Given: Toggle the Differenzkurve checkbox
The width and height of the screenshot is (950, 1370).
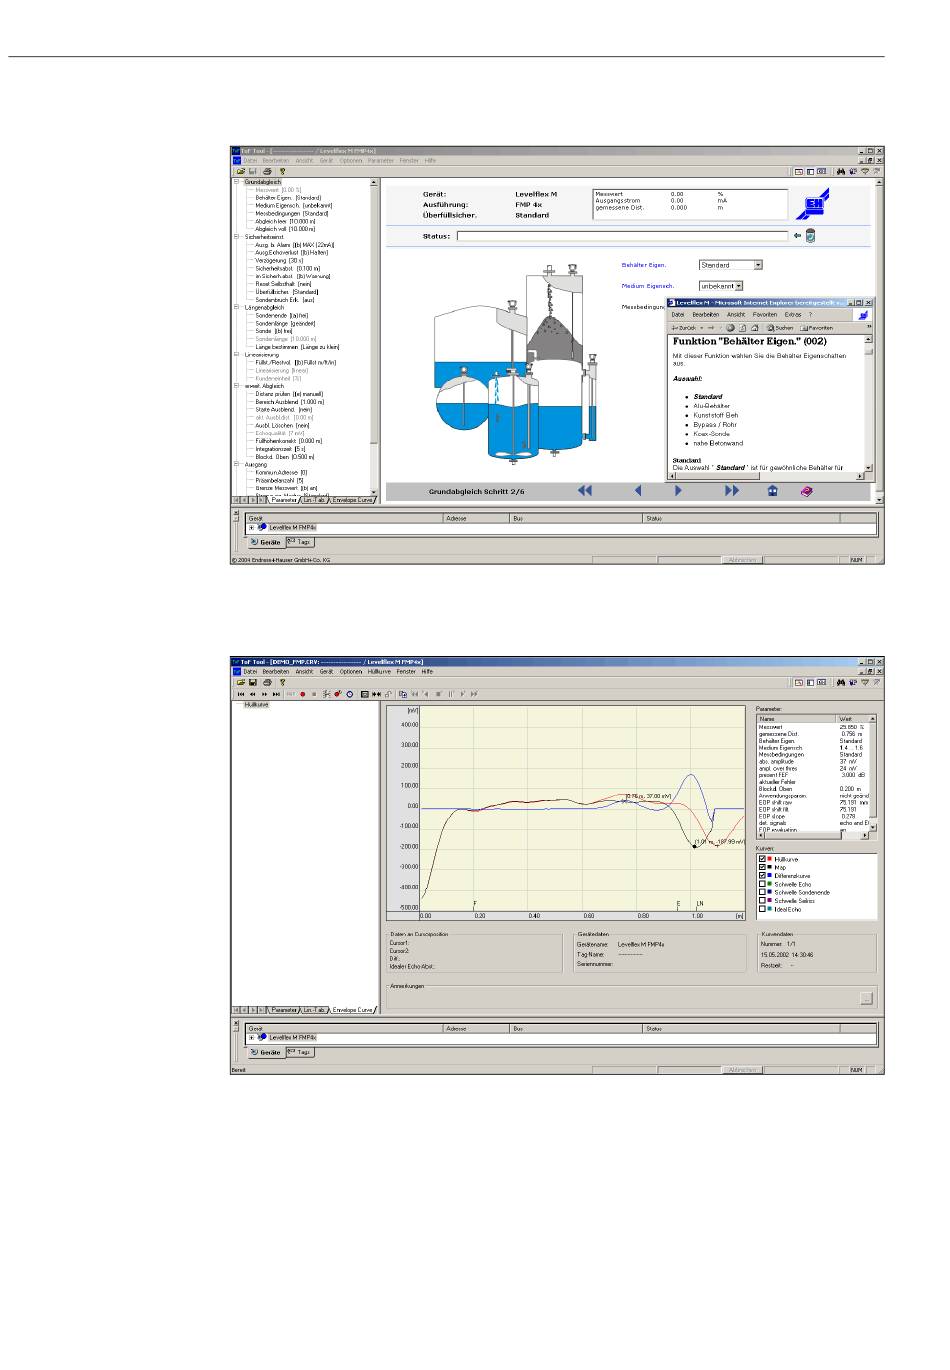Looking at the screenshot, I should click(x=763, y=876).
